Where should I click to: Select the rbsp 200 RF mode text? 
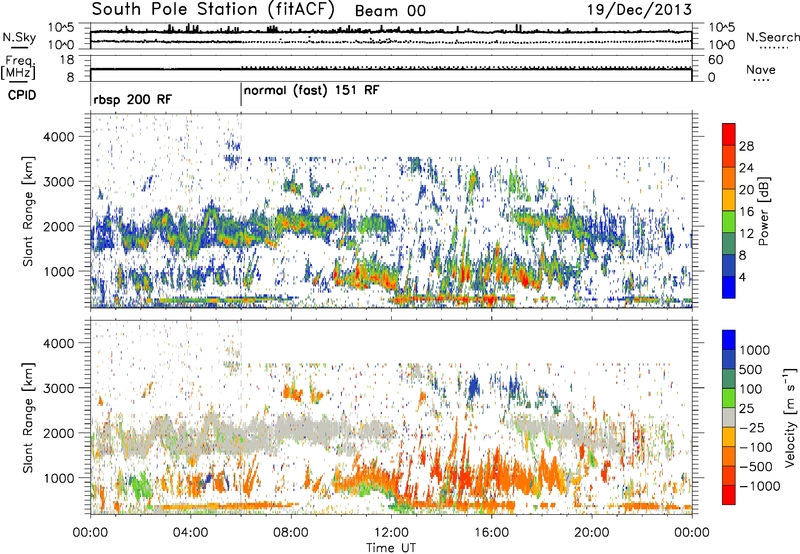pyautogui.click(x=133, y=99)
